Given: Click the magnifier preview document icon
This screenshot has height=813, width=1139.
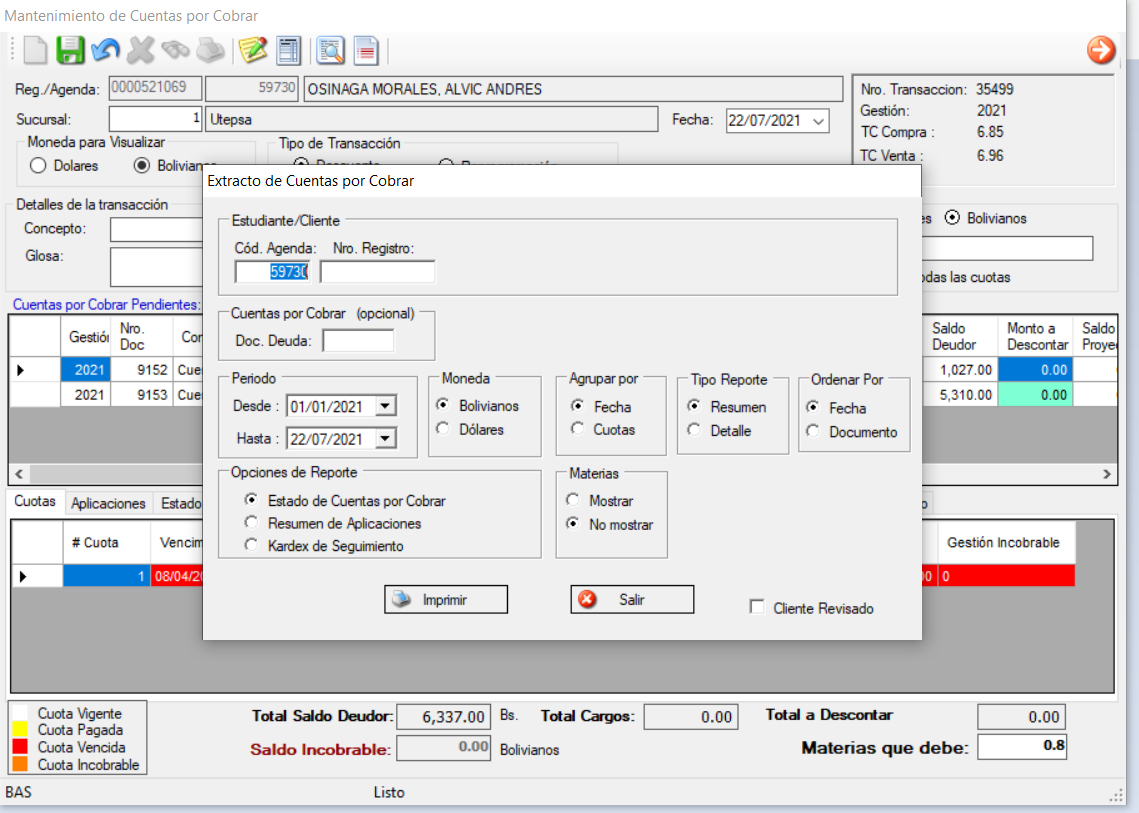Looking at the screenshot, I should click(331, 50).
